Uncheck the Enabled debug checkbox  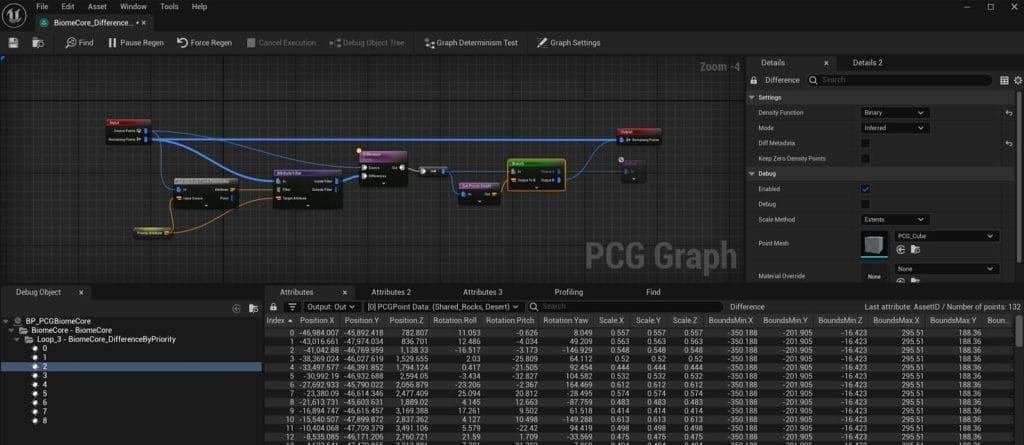(x=865, y=188)
